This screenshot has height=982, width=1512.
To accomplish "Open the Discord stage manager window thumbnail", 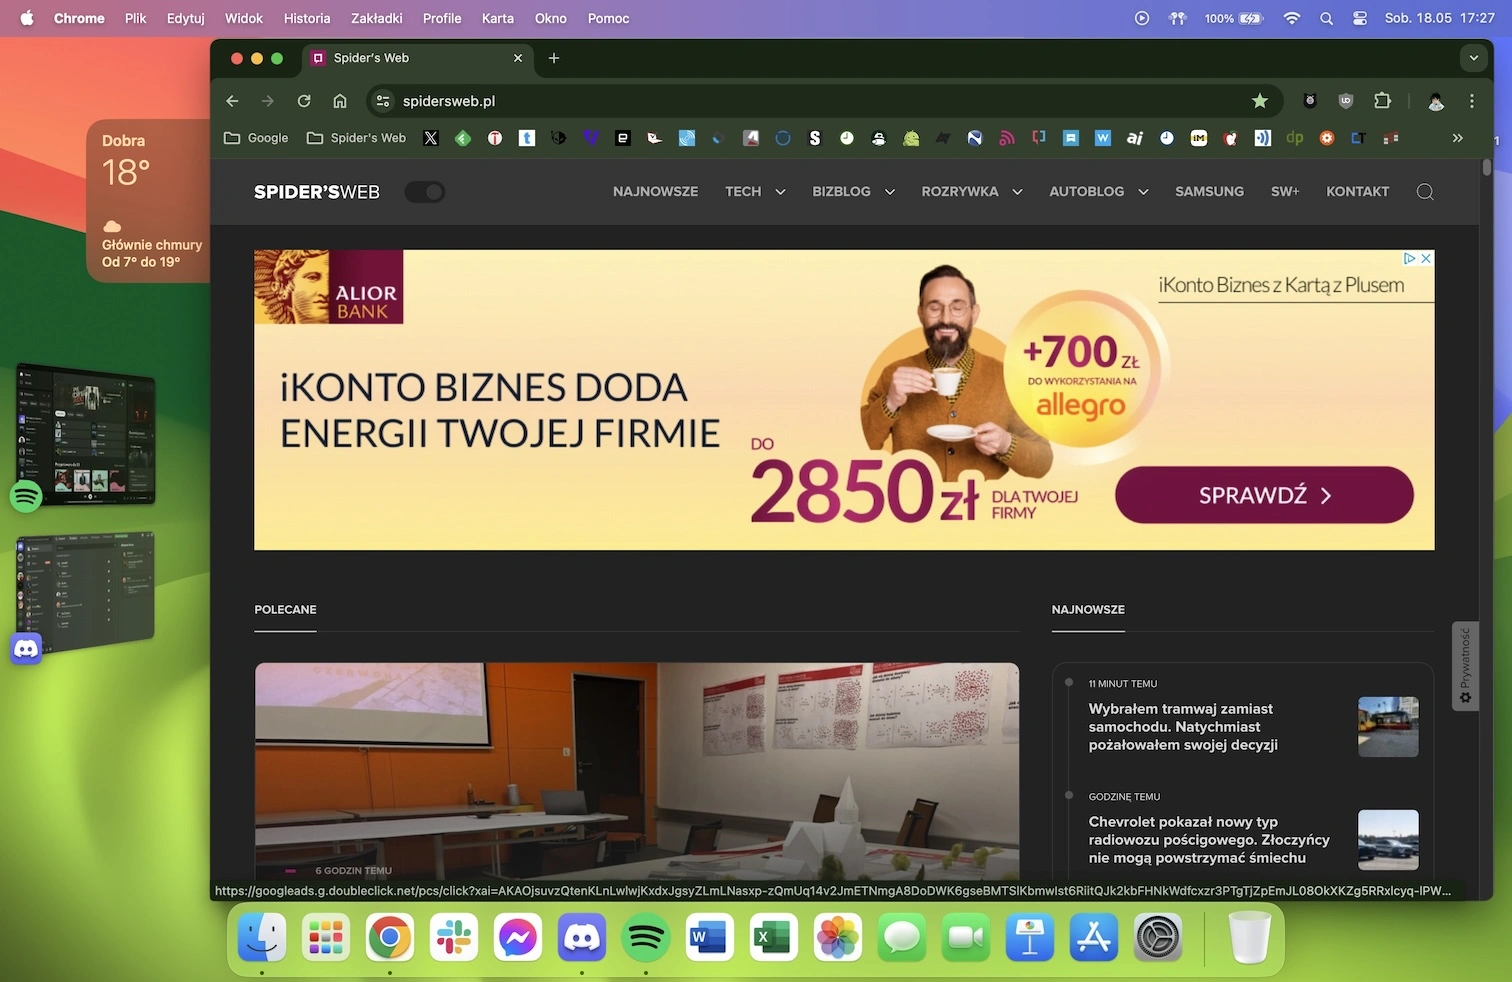I will pos(87,592).
